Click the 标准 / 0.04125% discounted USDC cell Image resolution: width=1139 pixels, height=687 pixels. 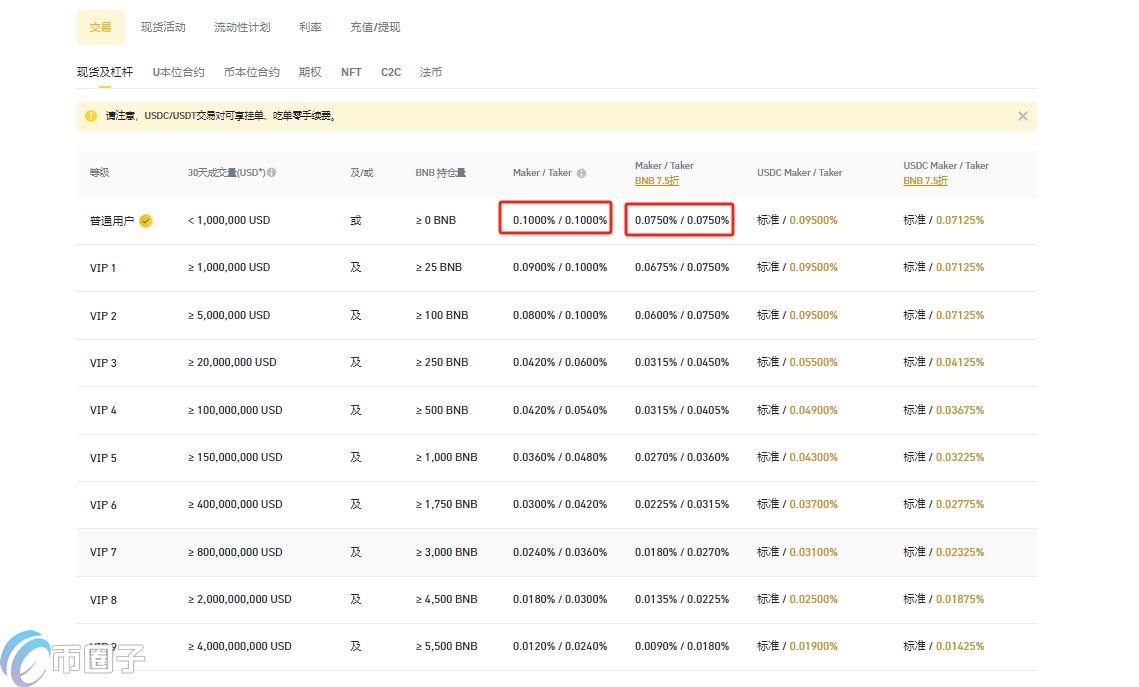point(944,362)
